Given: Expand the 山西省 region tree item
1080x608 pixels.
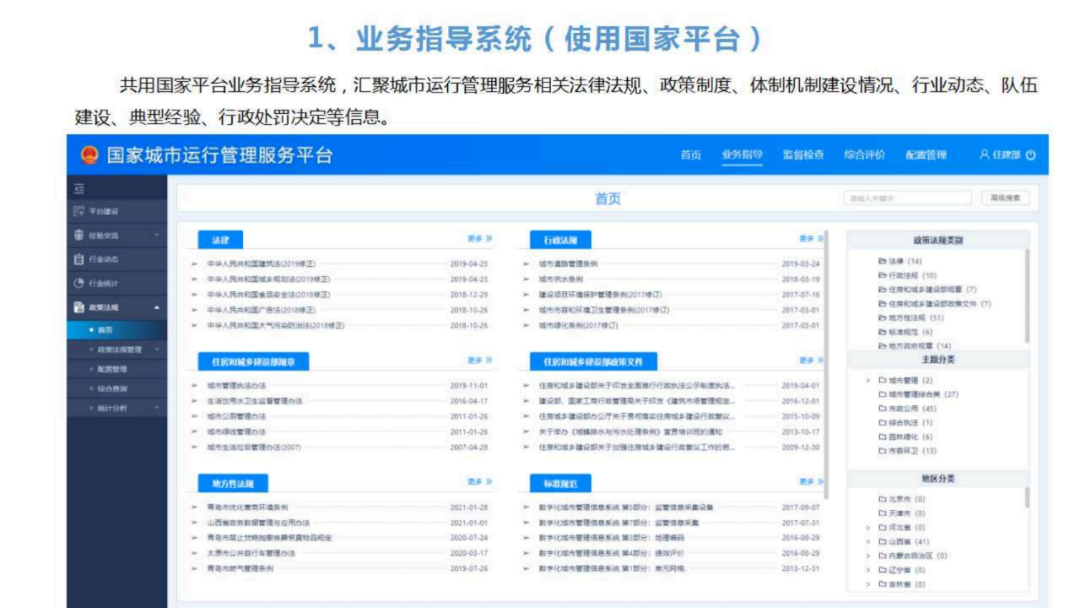Looking at the screenshot, I should click(x=868, y=542).
